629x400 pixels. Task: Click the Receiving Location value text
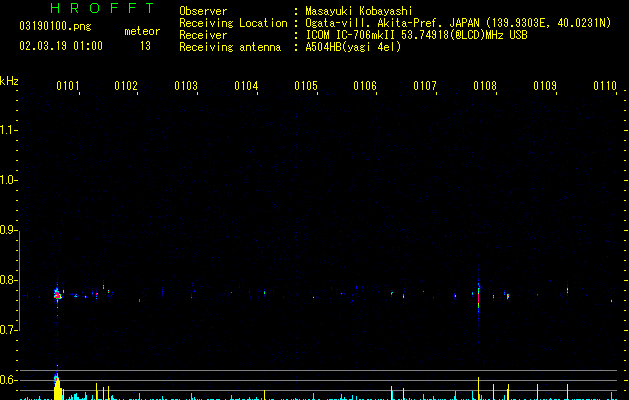(458, 23)
